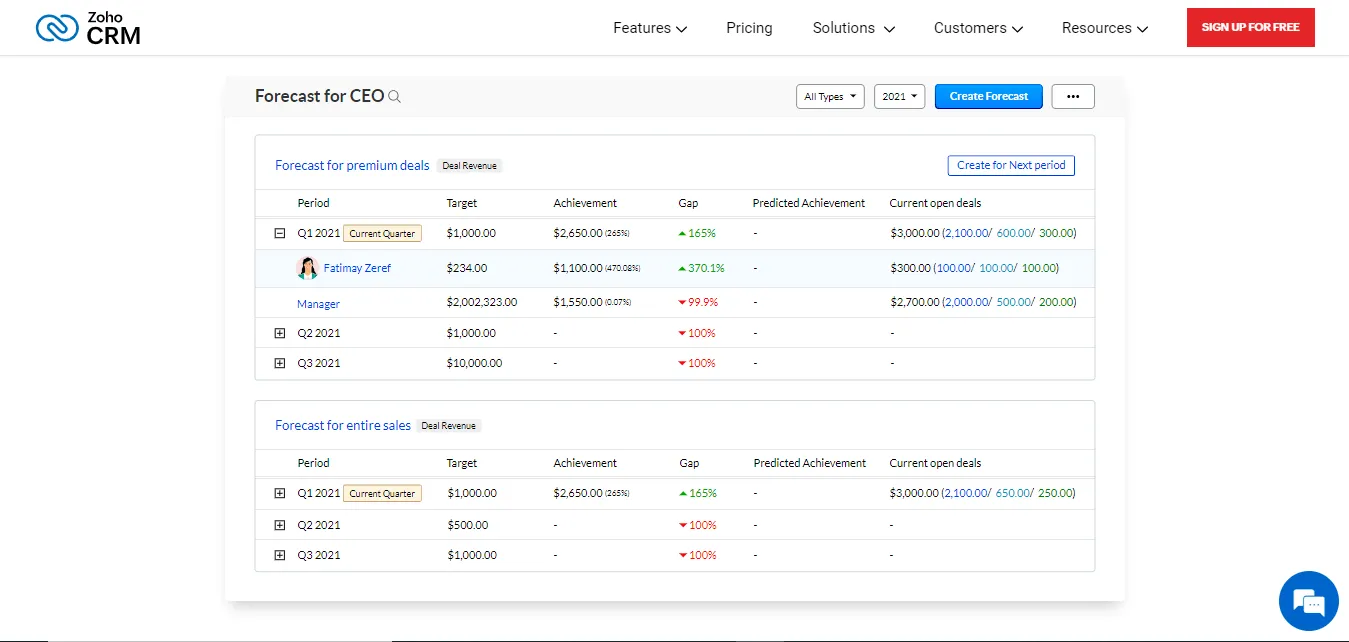The image size is (1349, 642).
Task: Click green up arrow beside 370.1% gap
Action: pos(682,268)
